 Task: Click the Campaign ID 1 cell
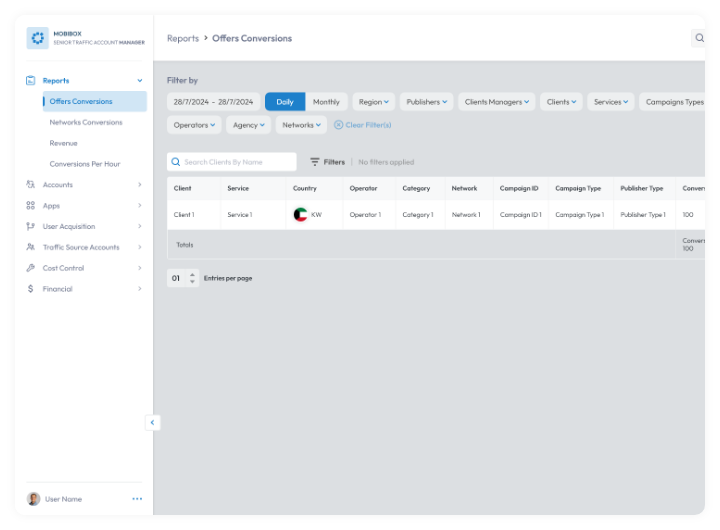[521, 214]
